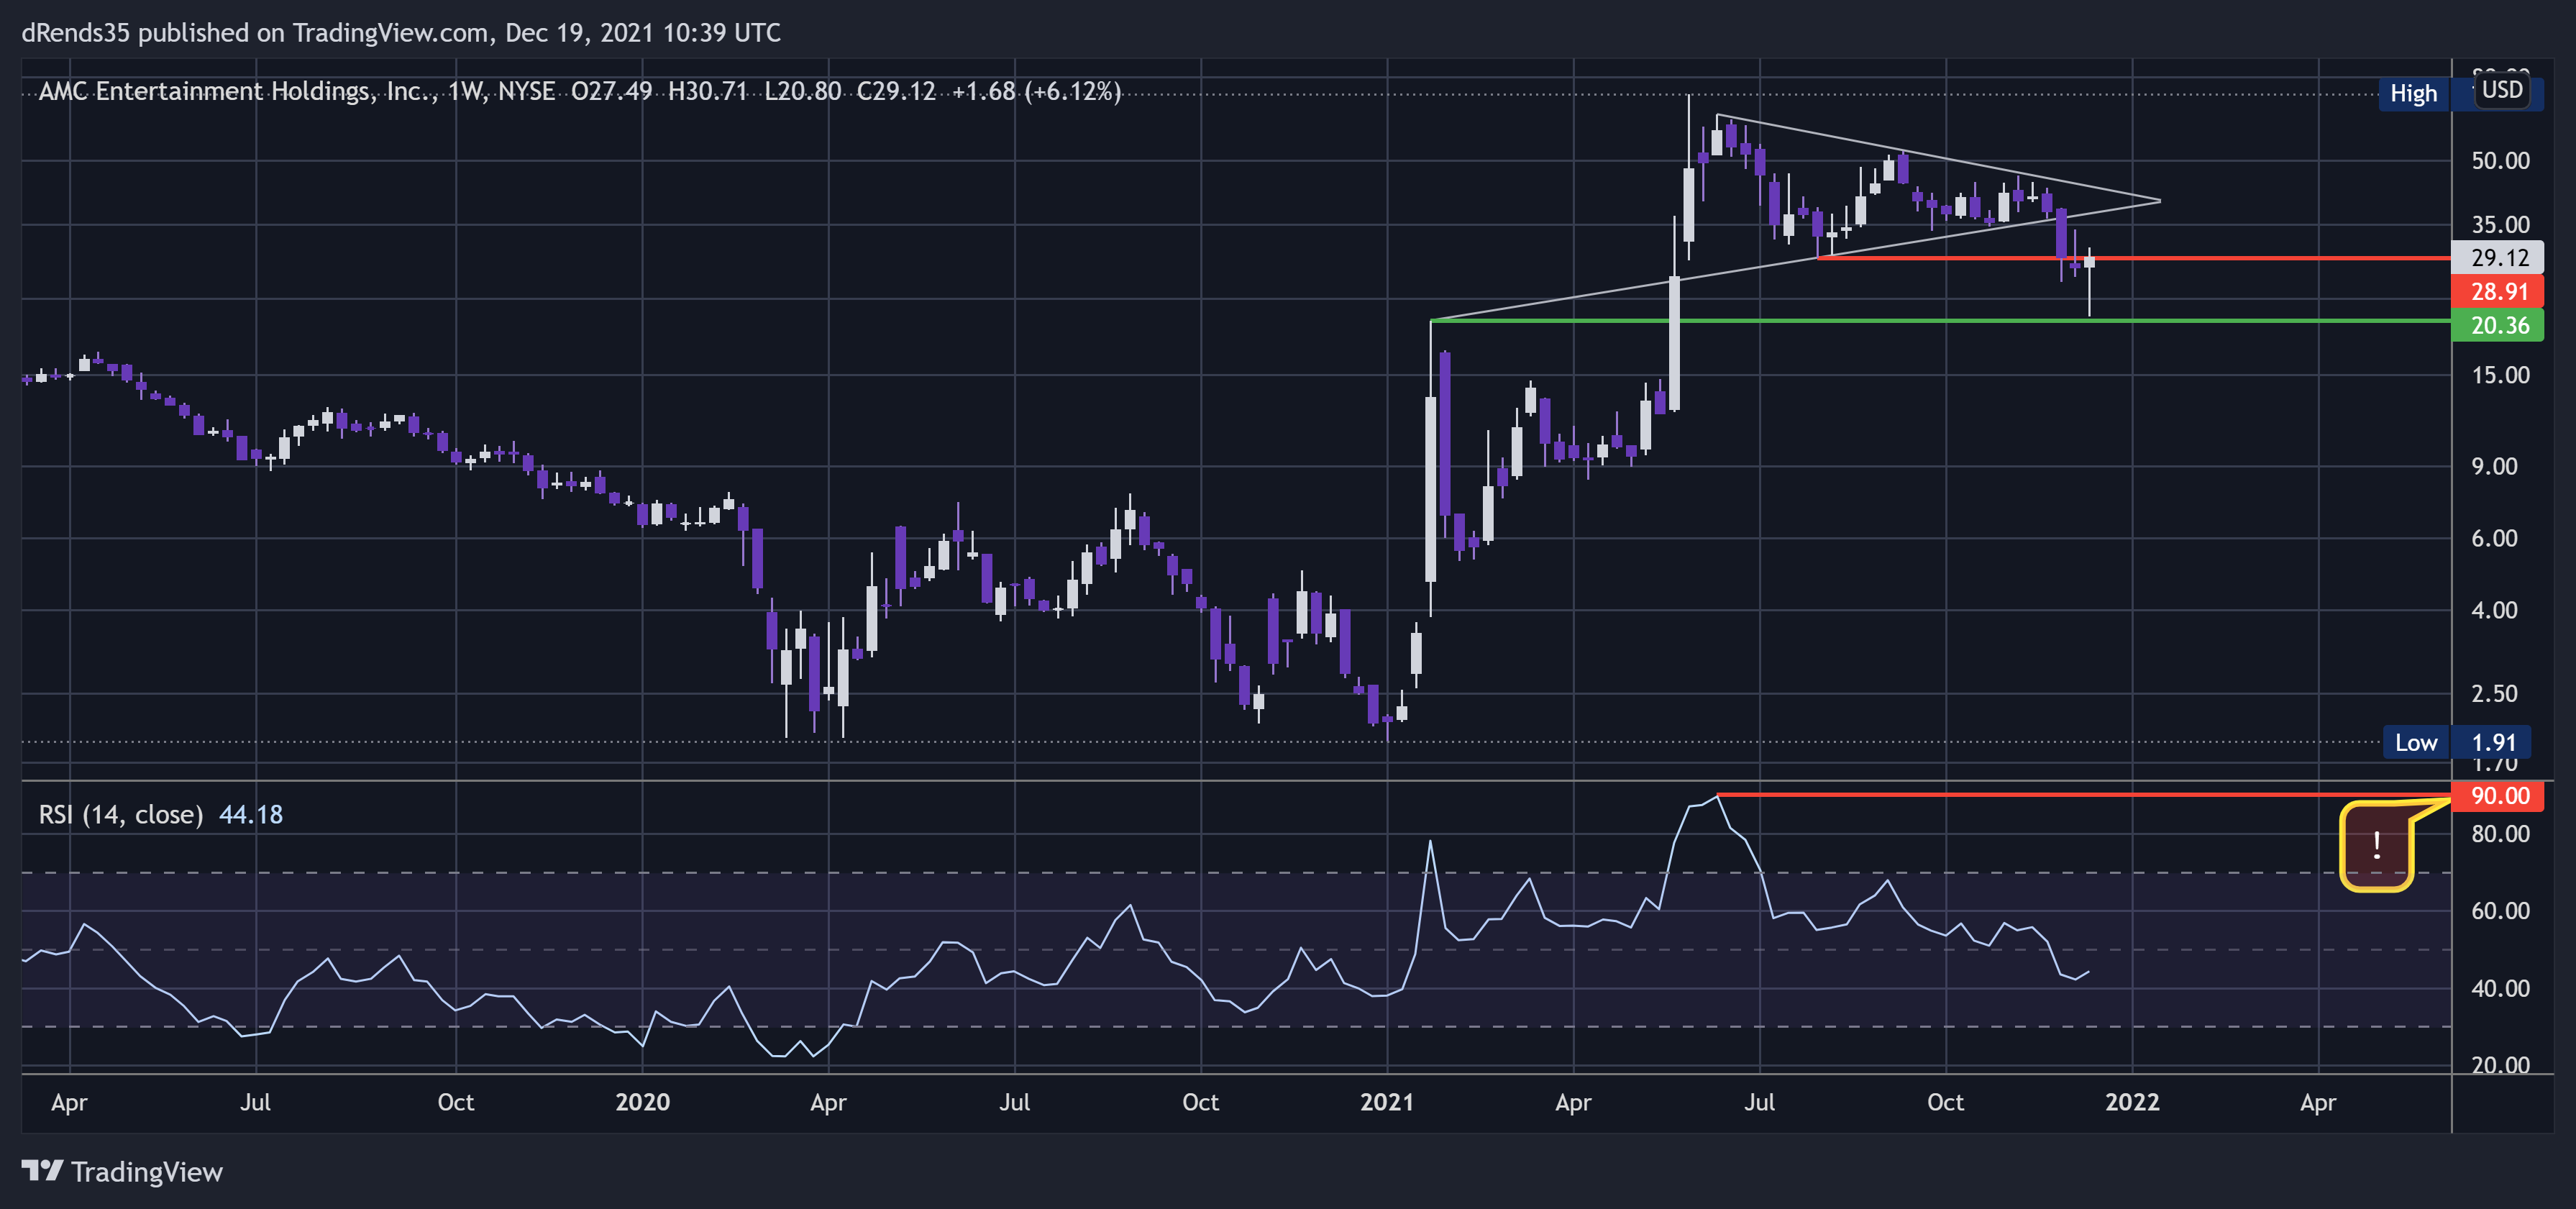Click the RSI value 44.18

coord(251,814)
